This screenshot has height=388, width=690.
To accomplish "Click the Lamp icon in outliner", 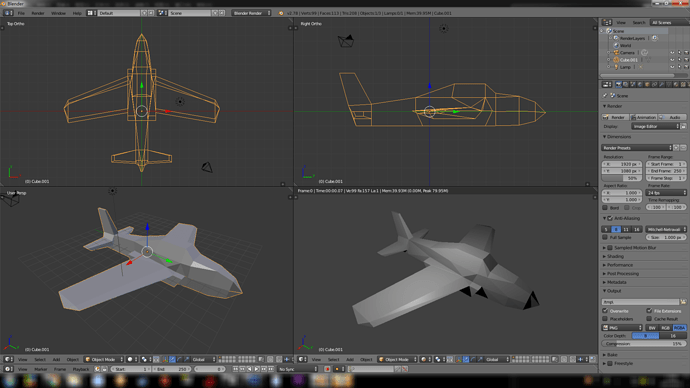I will click(x=616, y=67).
